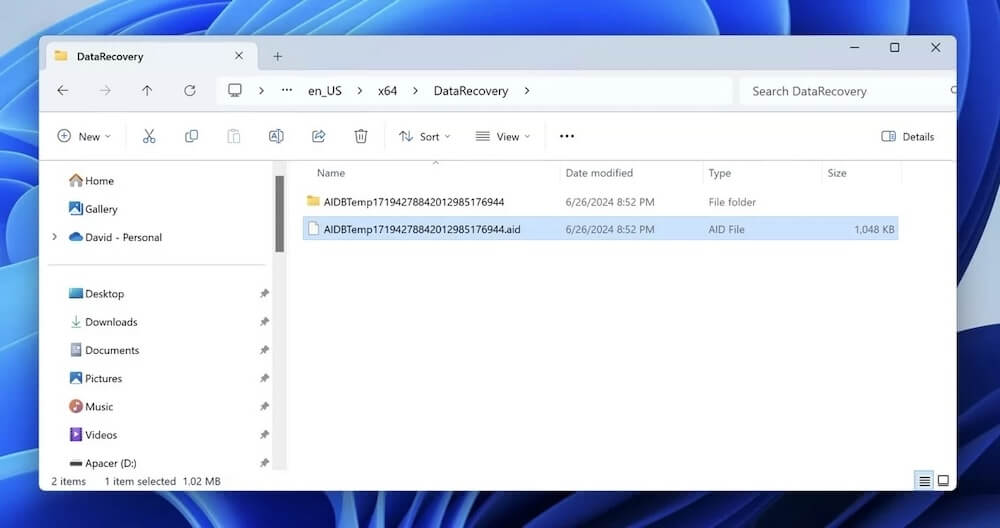Sort by Date modified column
1000x528 pixels.
(x=599, y=173)
